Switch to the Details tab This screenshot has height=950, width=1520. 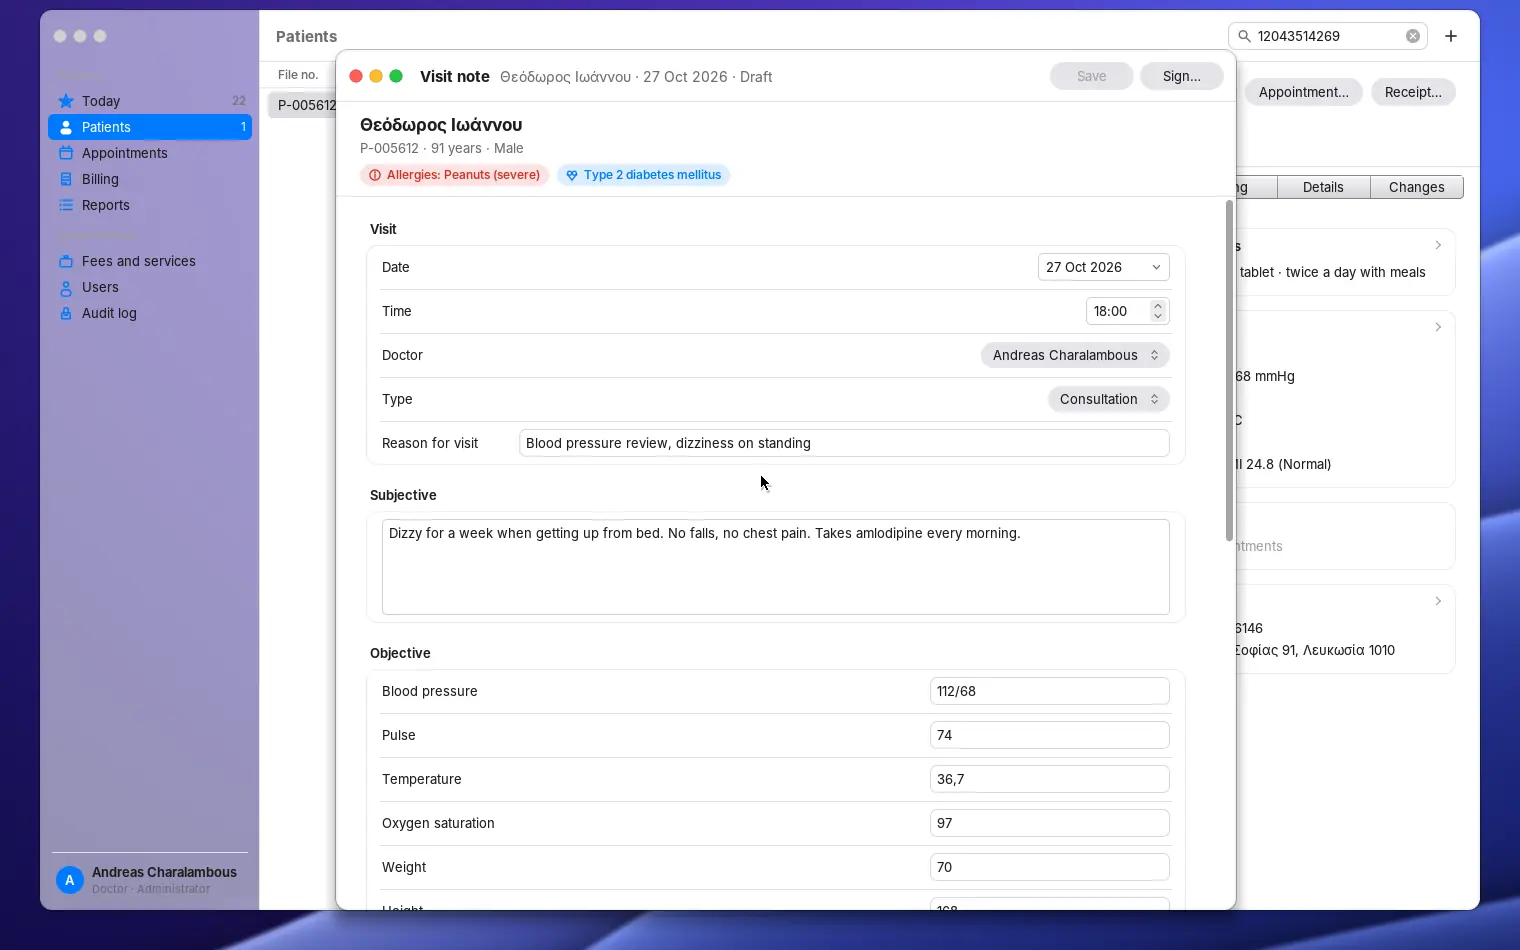pos(1323,187)
